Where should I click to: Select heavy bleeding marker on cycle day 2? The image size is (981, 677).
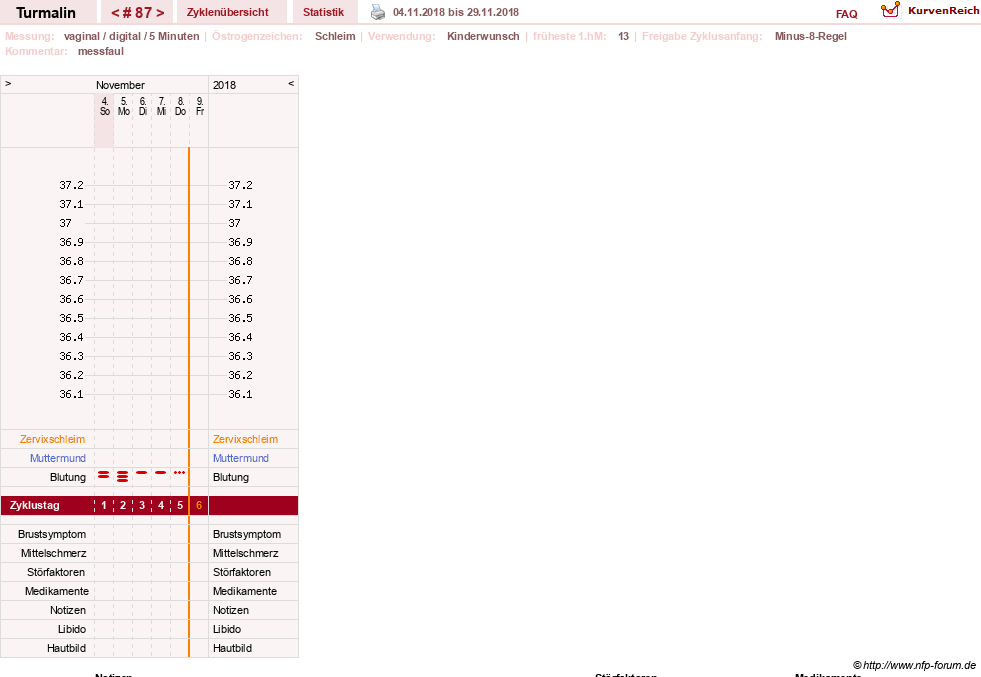(x=123, y=476)
